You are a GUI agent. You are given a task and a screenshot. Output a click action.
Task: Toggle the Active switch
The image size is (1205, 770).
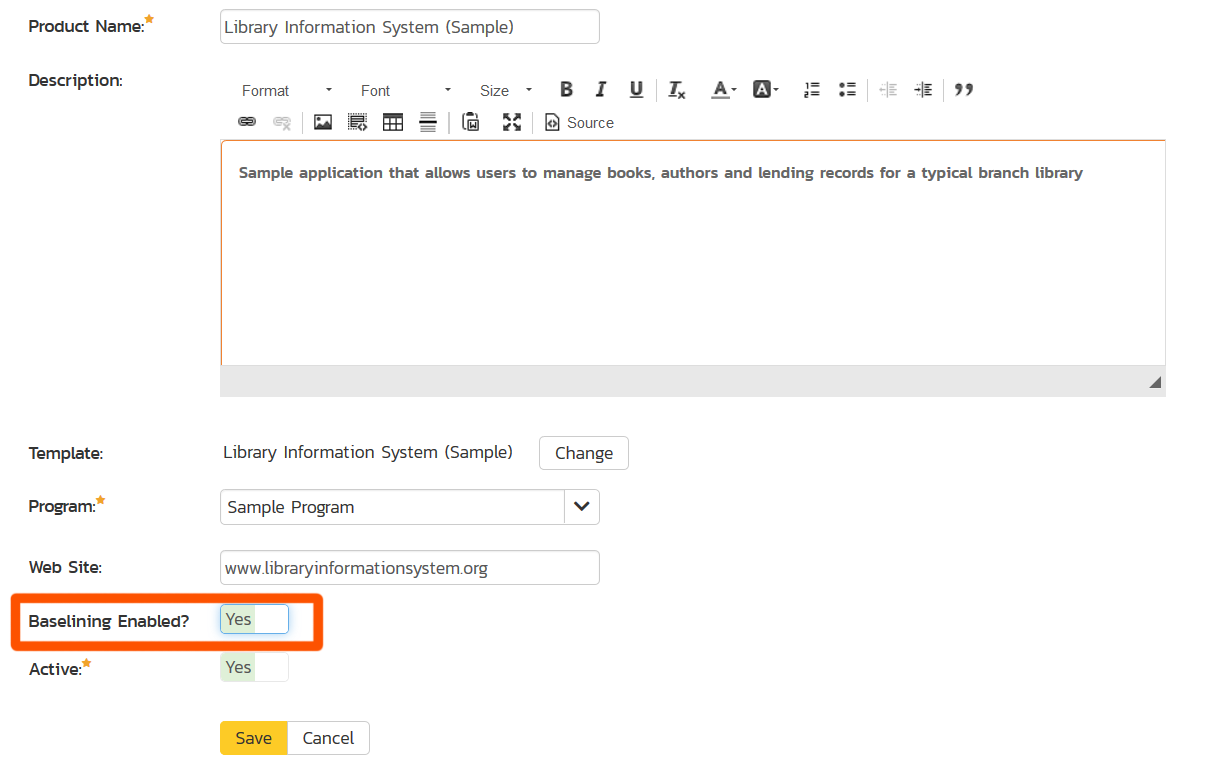(254, 667)
